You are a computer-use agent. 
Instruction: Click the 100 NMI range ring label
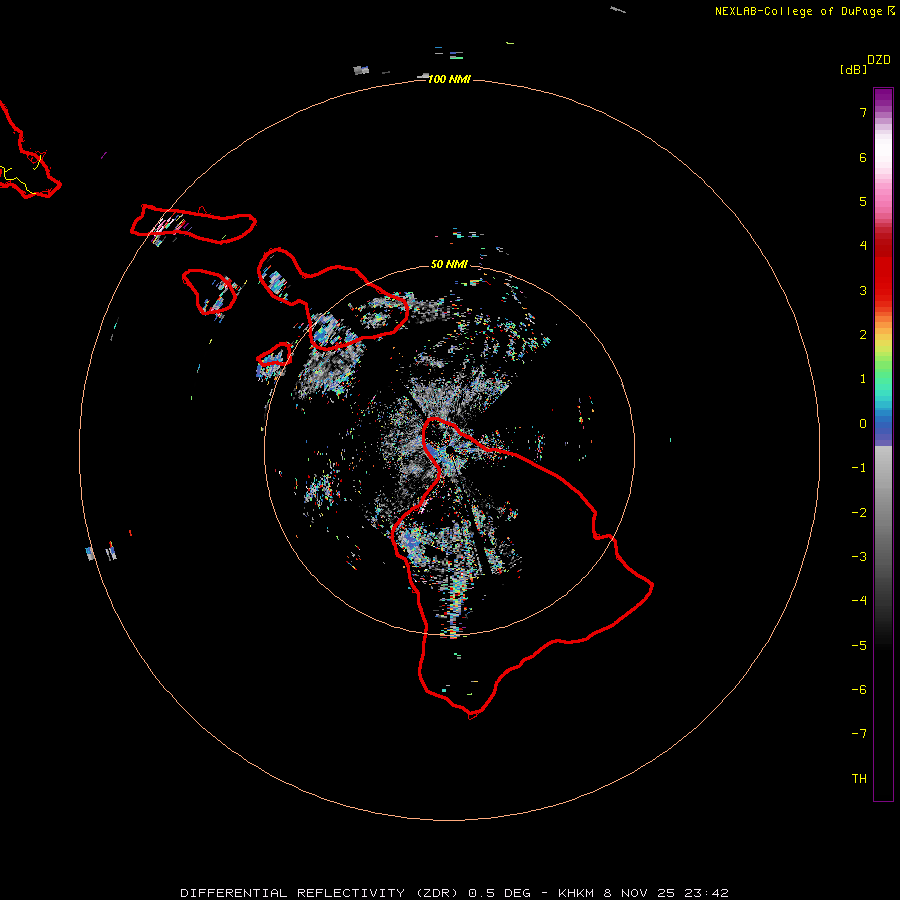click(449, 79)
